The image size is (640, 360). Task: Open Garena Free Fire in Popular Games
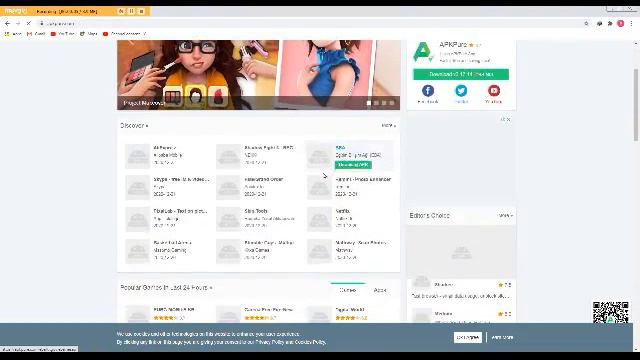click(x=259, y=313)
